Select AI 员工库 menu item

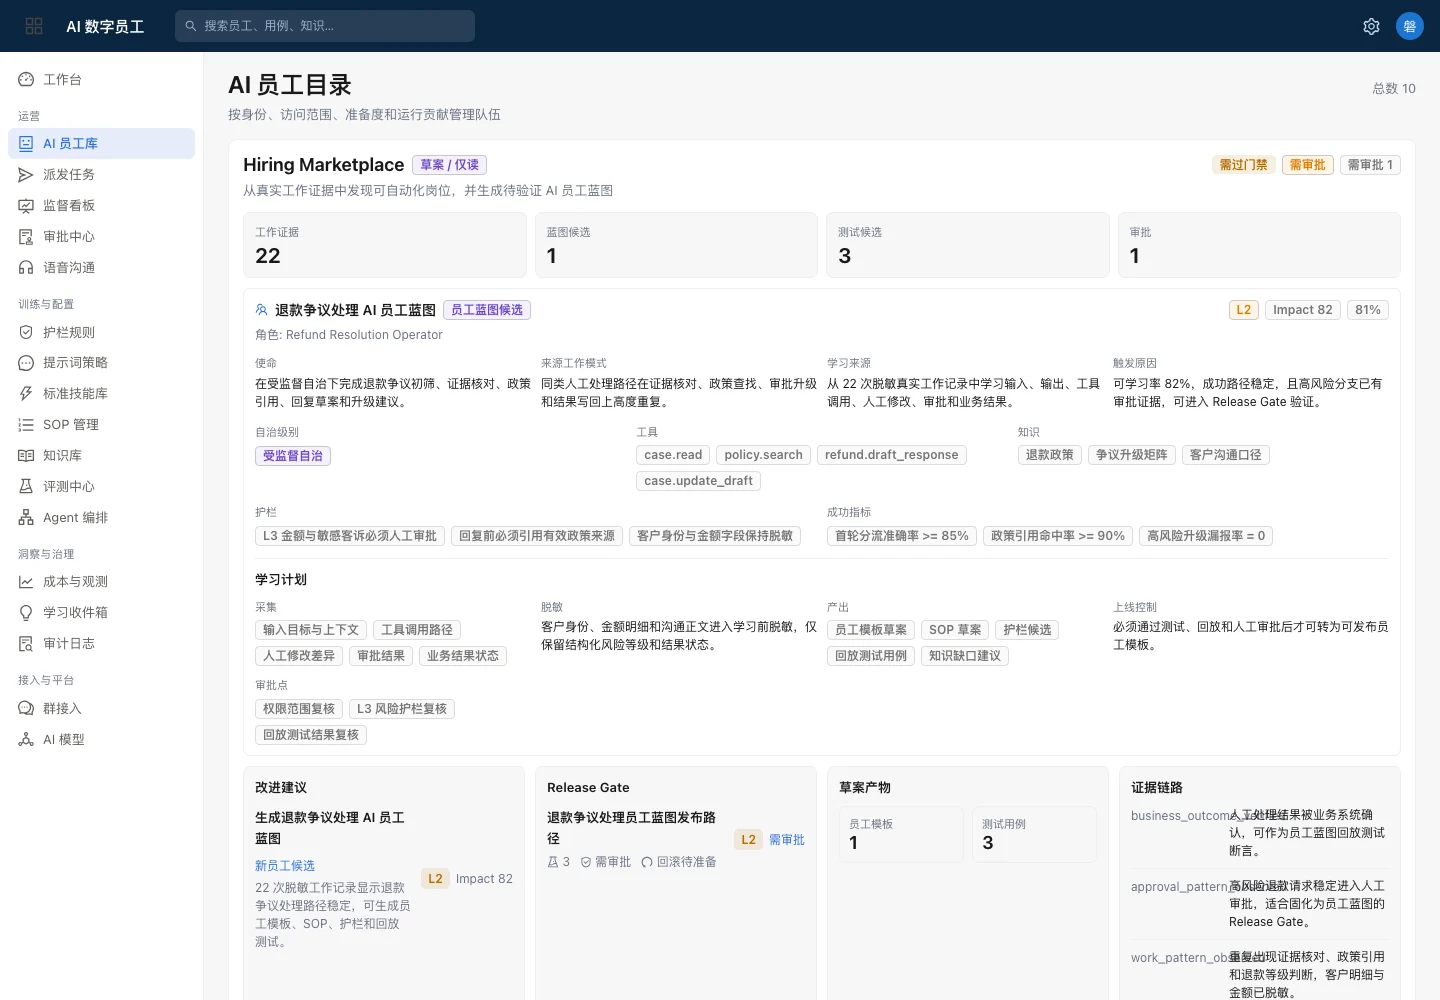tap(101, 143)
